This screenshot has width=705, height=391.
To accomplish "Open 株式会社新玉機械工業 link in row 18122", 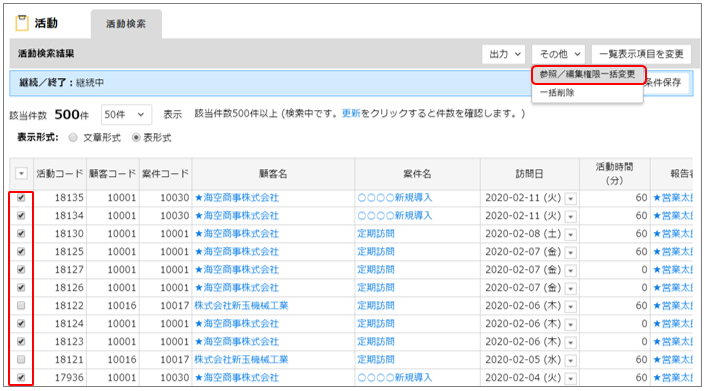I will [241, 306].
